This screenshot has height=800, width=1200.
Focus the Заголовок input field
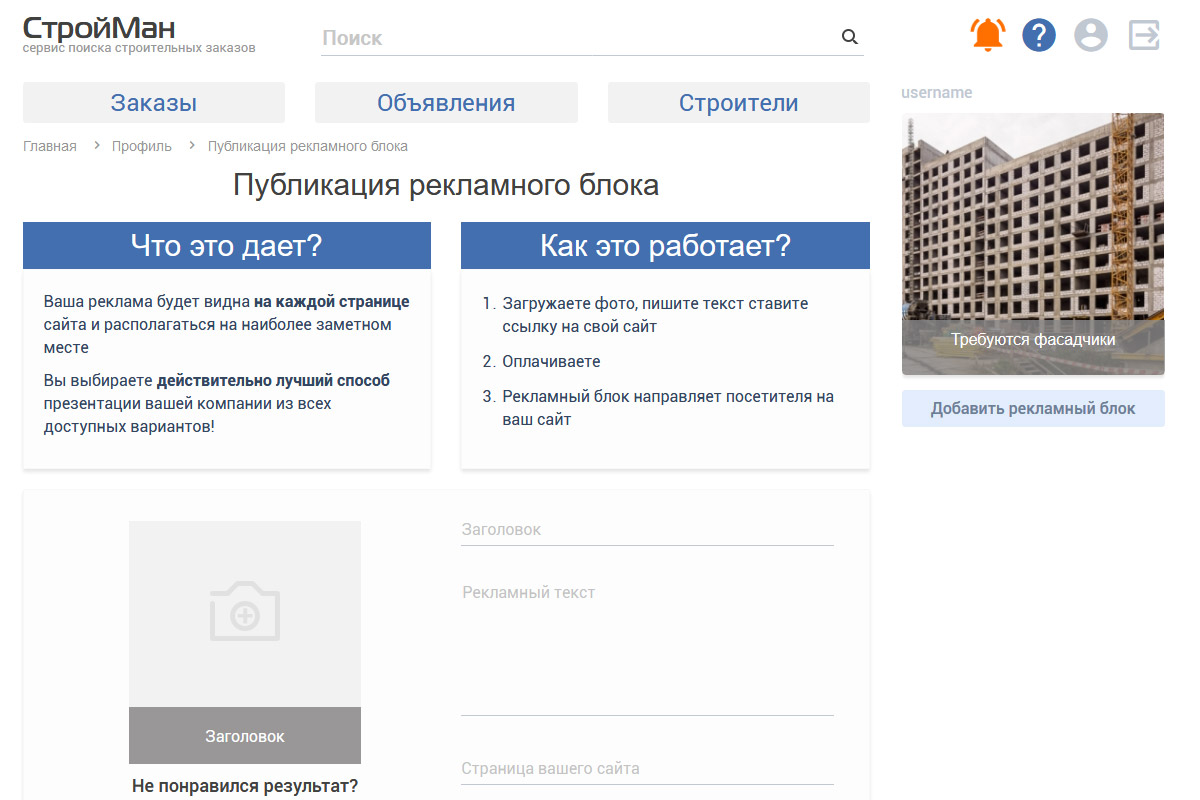647,530
